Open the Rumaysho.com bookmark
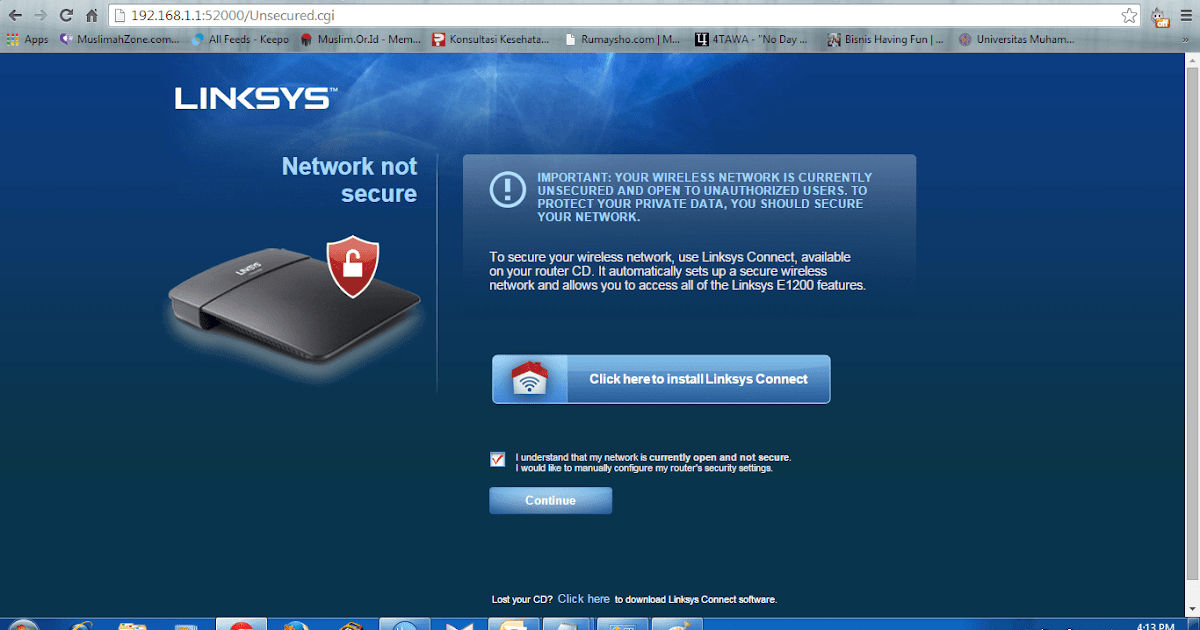This screenshot has width=1200, height=630. pyautogui.click(x=622, y=40)
